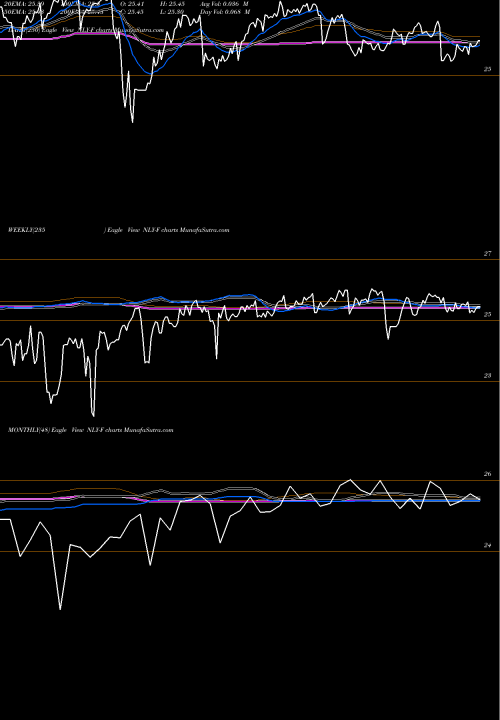Click the WEEKLY(235) chart title
Viewport: 500px width, 720px height.
click(x=118, y=230)
